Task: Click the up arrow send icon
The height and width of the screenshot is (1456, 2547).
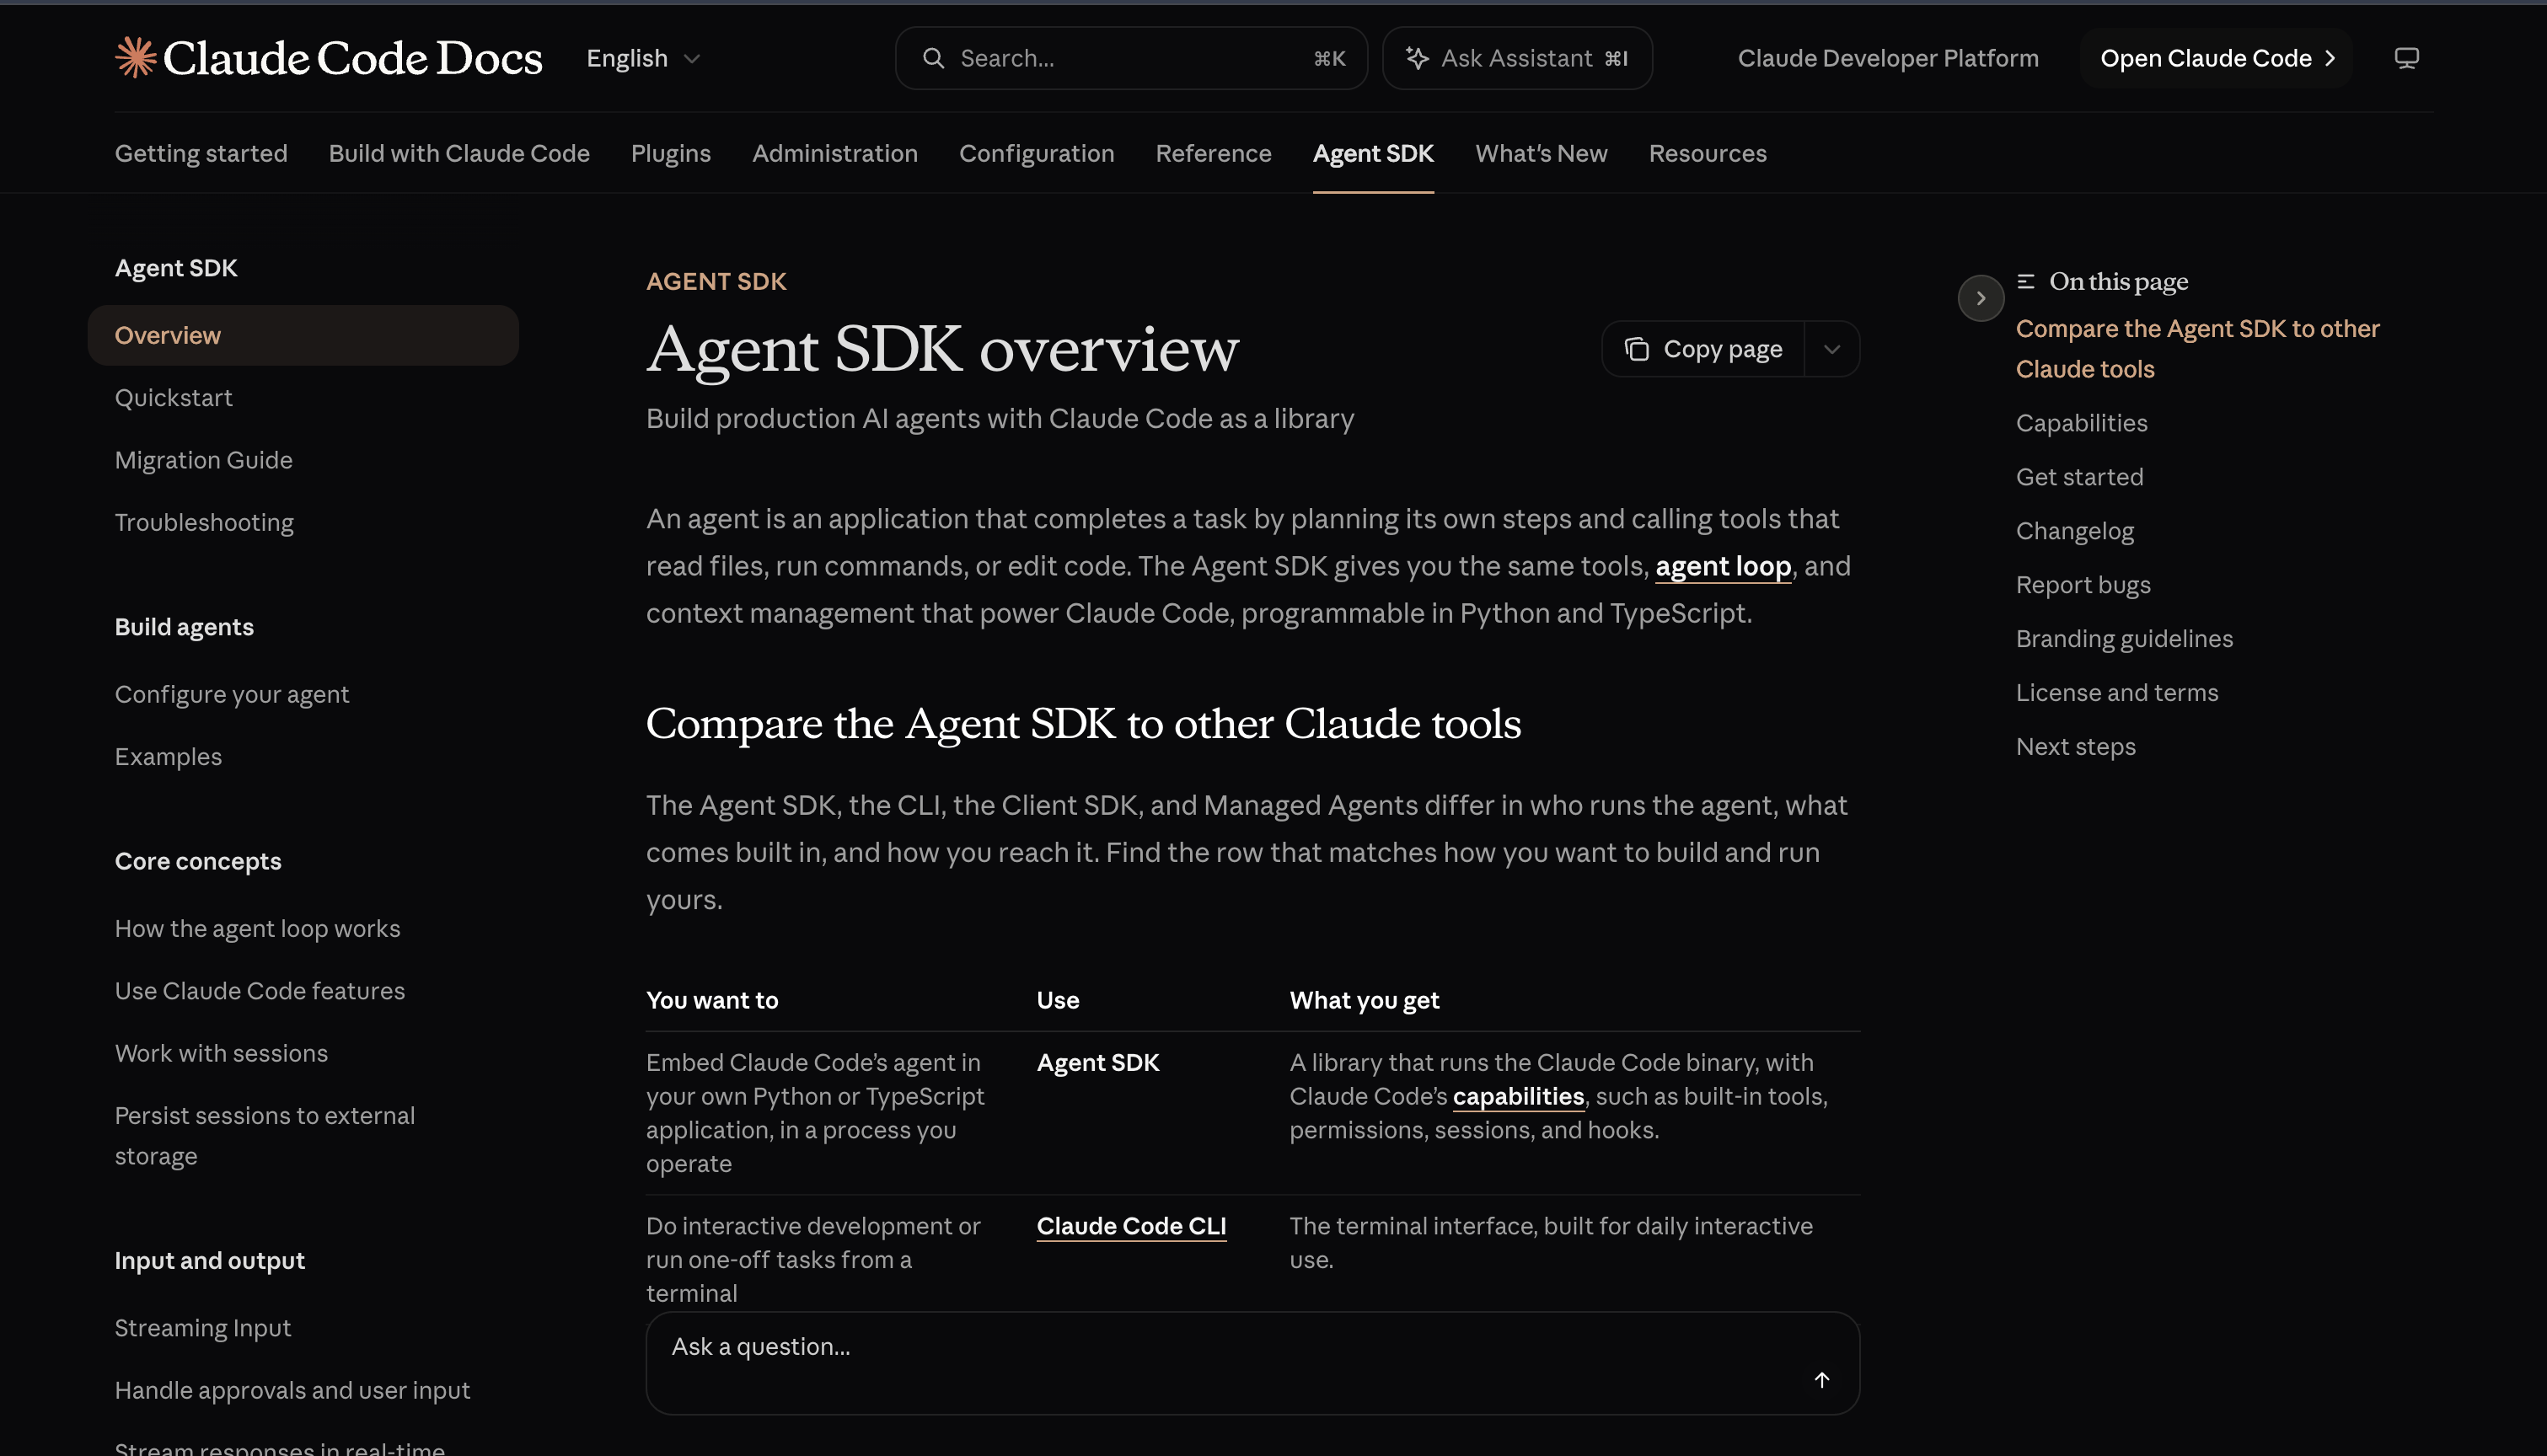Action: [x=1821, y=1379]
